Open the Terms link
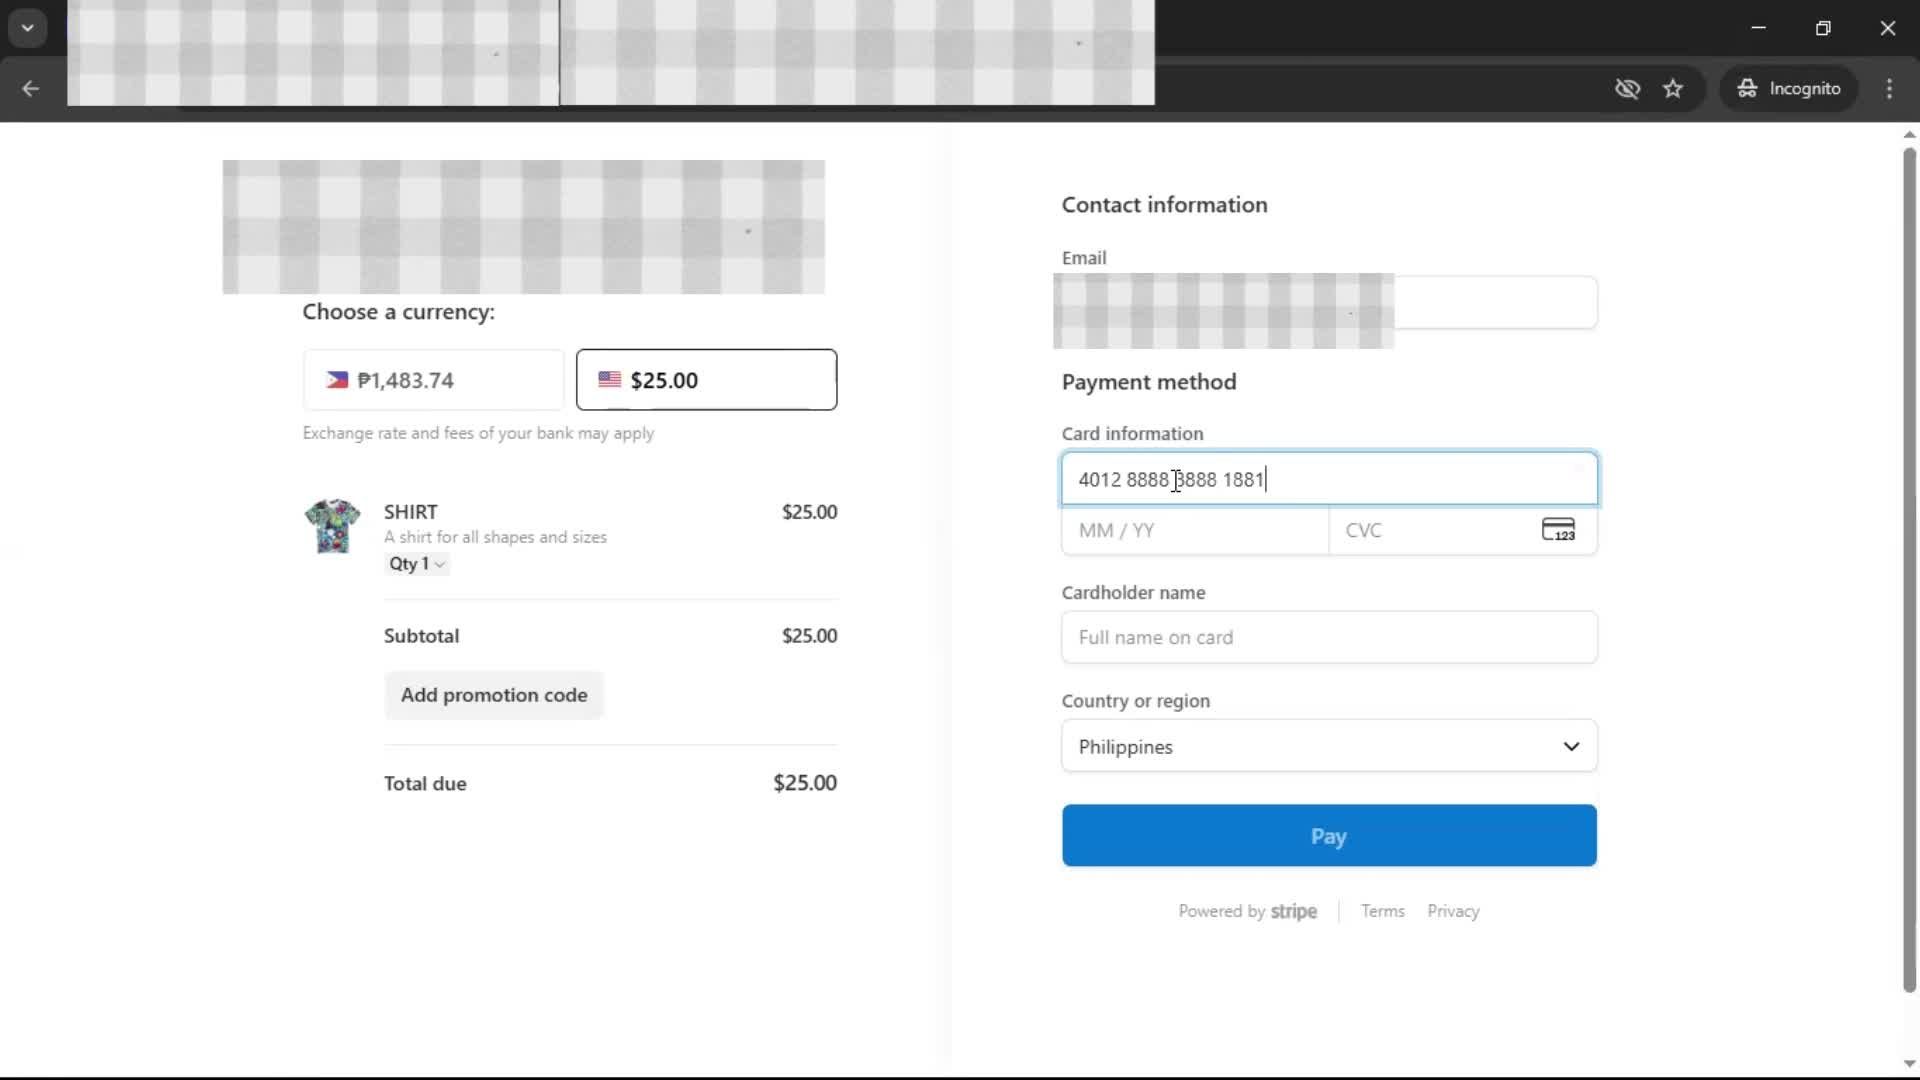The image size is (1920, 1080). point(1382,911)
